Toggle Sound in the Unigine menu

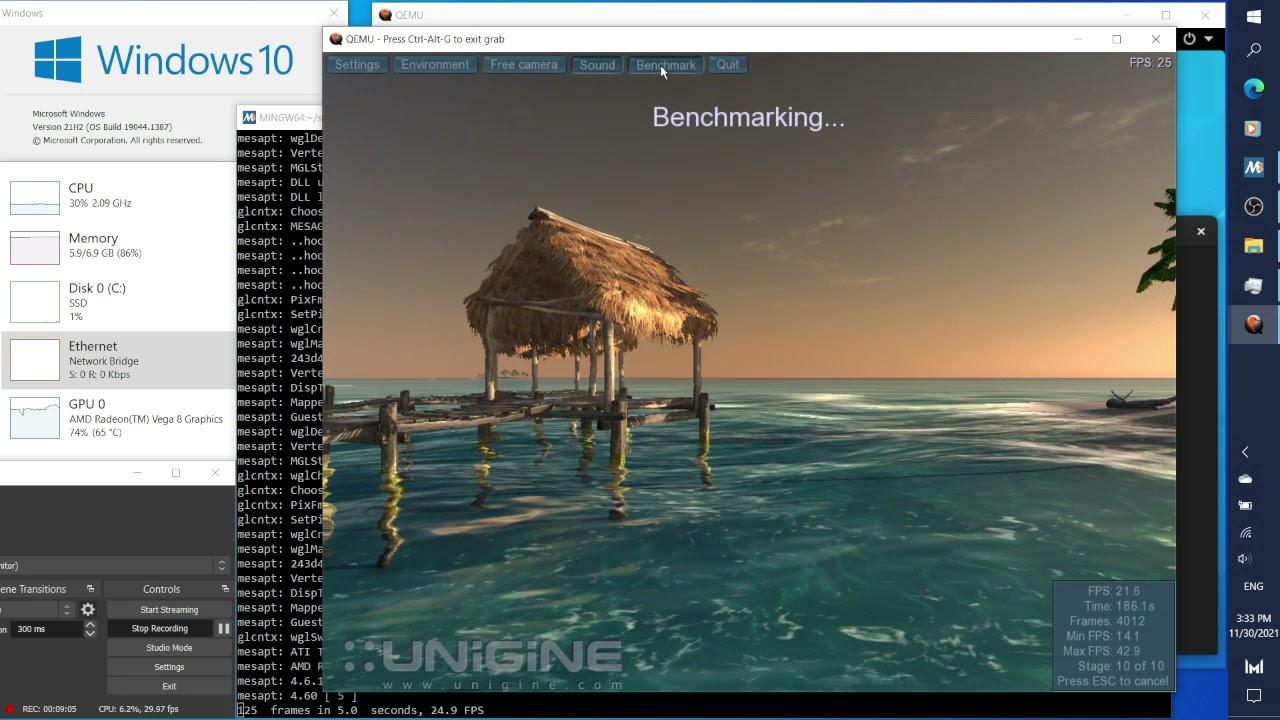coord(597,65)
